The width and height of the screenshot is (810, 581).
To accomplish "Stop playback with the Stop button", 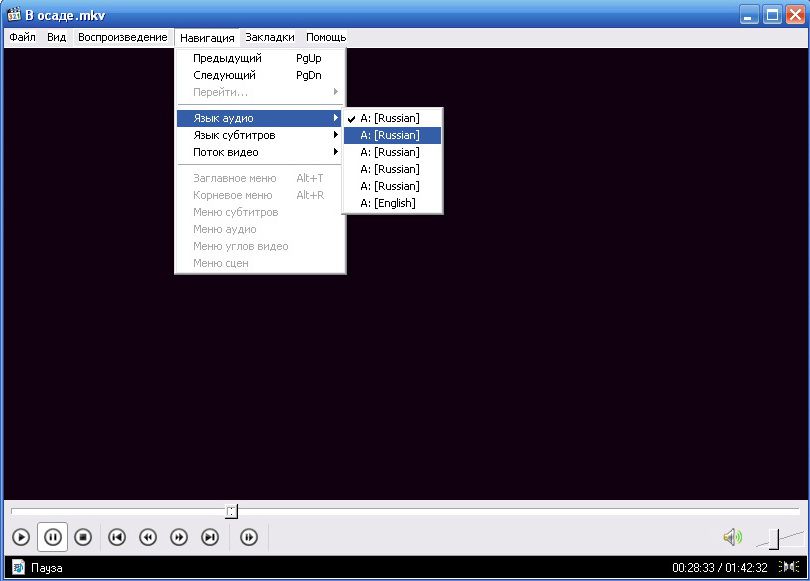I will point(83,537).
